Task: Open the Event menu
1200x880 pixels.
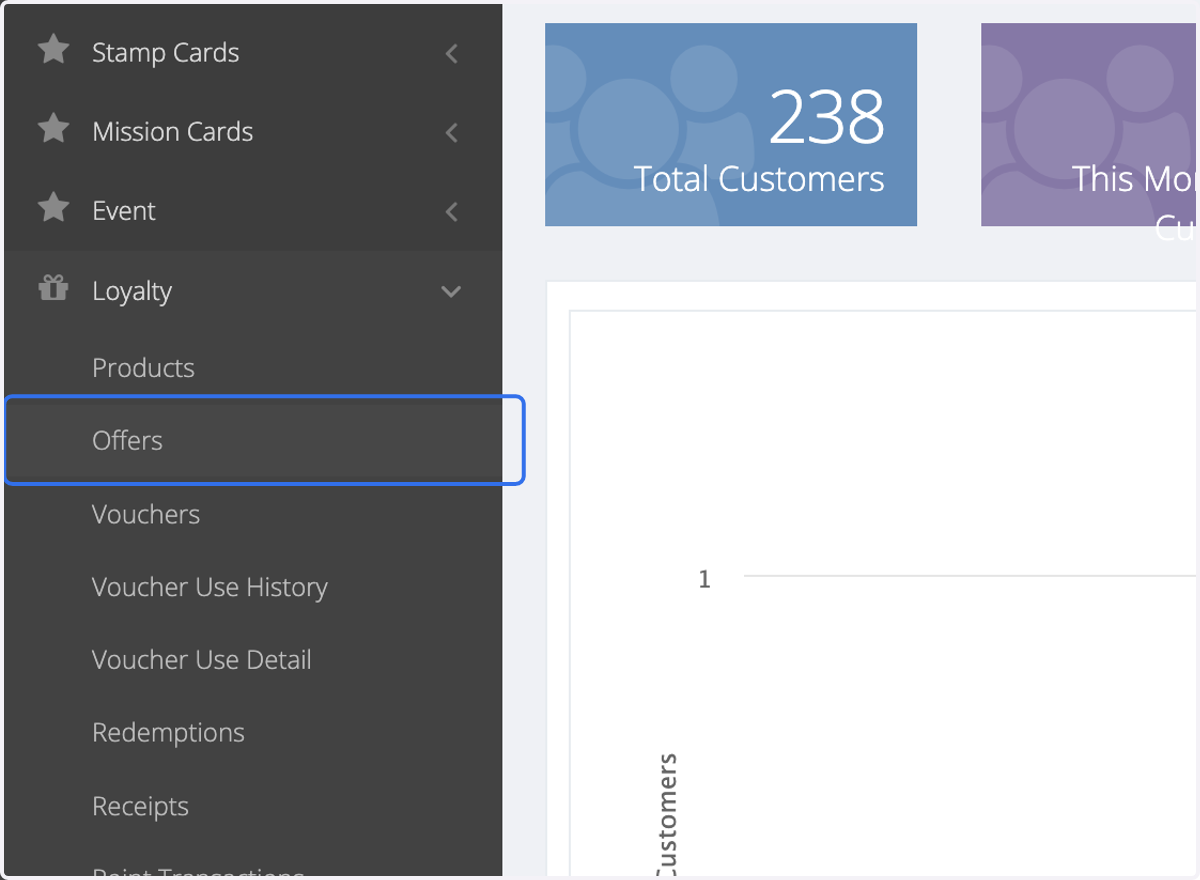Action: [x=124, y=211]
